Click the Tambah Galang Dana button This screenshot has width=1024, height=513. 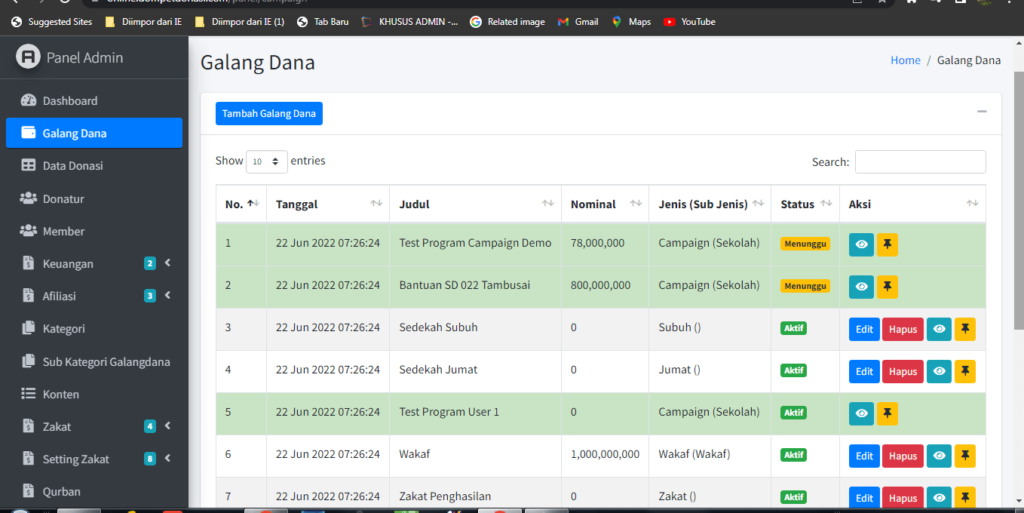tap(269, 114)
